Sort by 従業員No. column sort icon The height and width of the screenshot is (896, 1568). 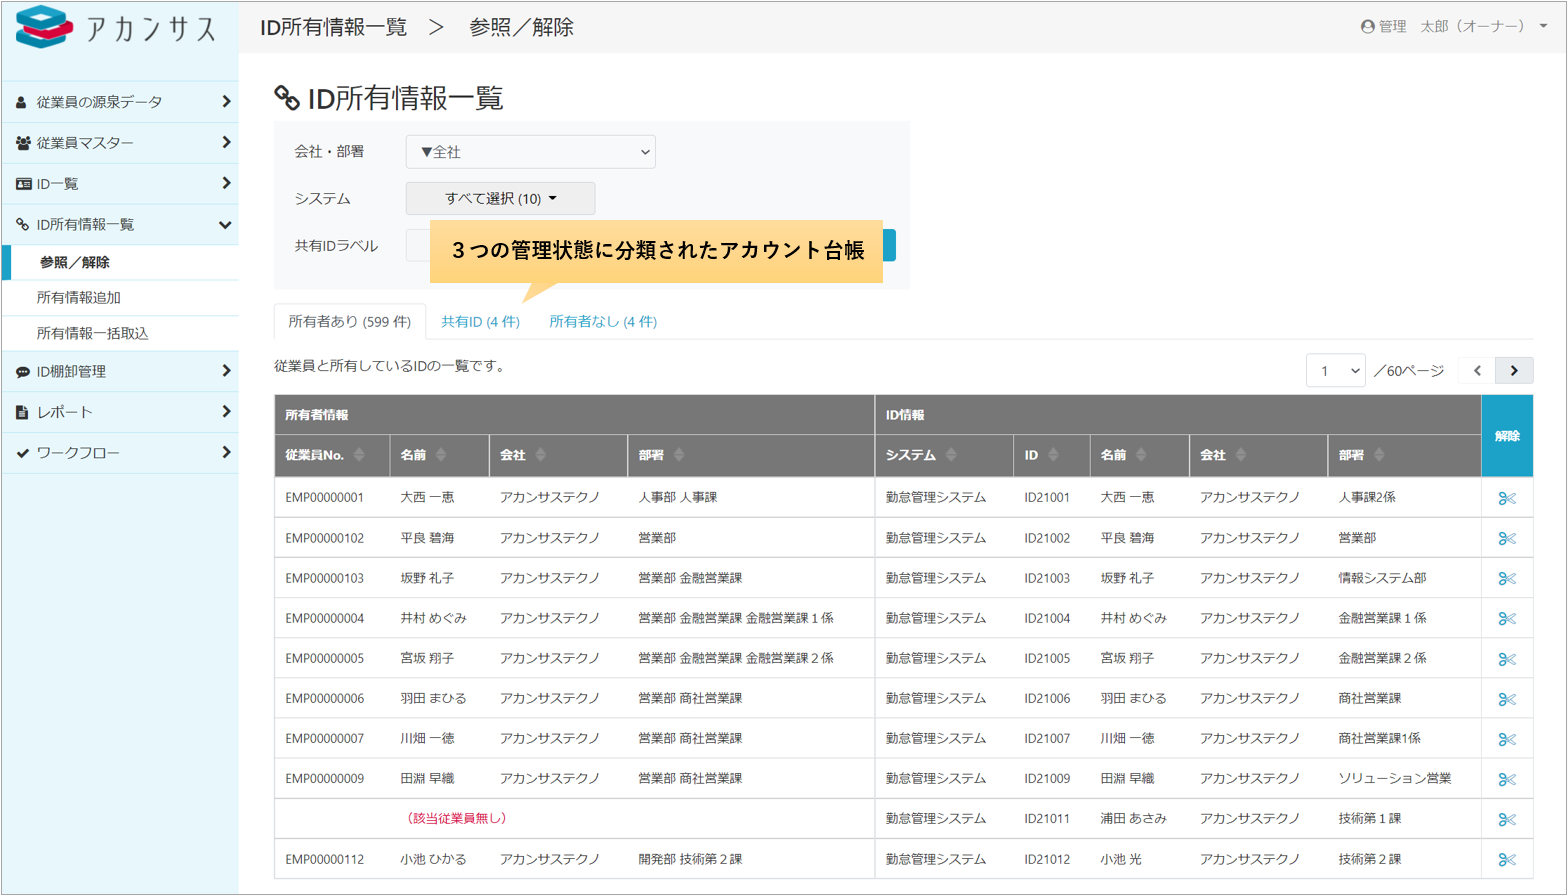pyautogui.click(x=359, y=455)
